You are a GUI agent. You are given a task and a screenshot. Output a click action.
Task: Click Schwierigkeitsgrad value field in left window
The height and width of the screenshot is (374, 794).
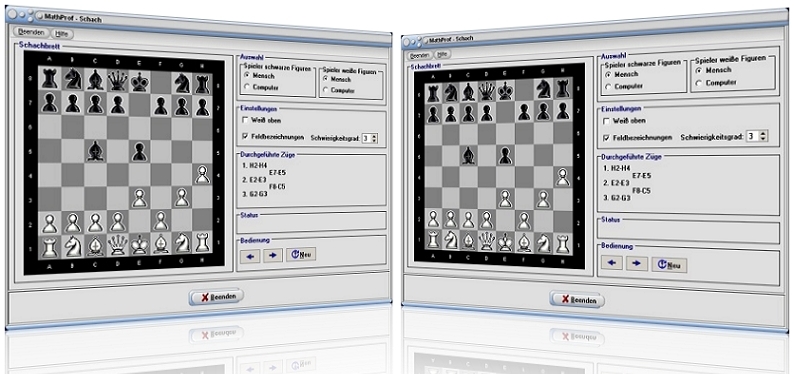click(x=367, y=138)
